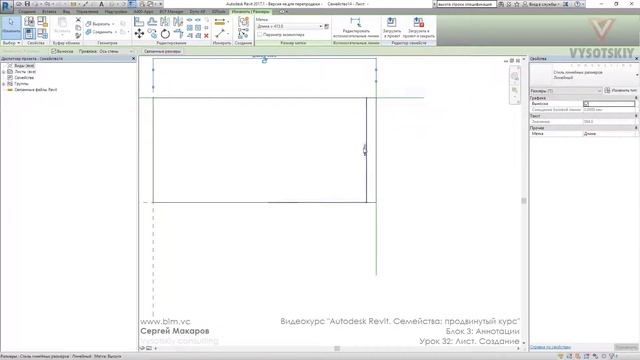Viewport: 640px width, 360px height.
Task: Click the horizontal scrollbar of drawing view
Action: pyautogui.click(x=337, y=348)
